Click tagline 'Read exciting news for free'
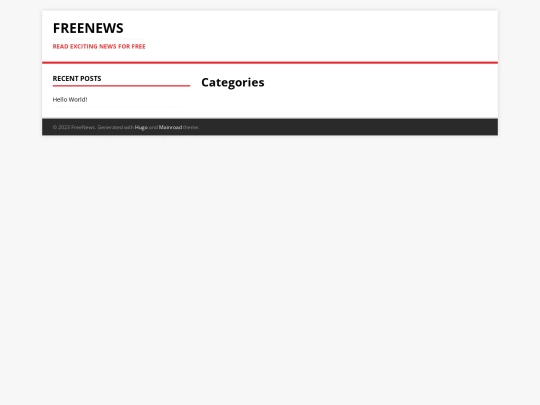The width and height of the screenshot is (540, 405). point(99,46)
